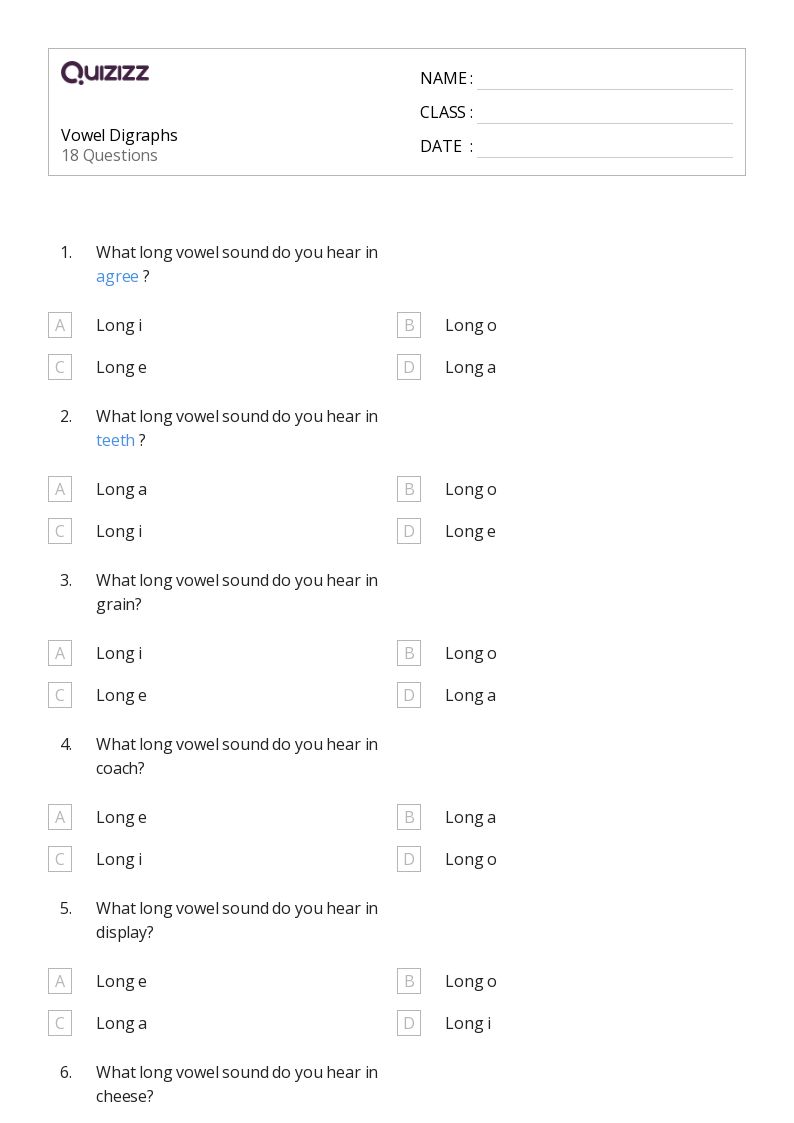Click the Quizizz logo
This screenshot has width=794, height=1123.
105,72
